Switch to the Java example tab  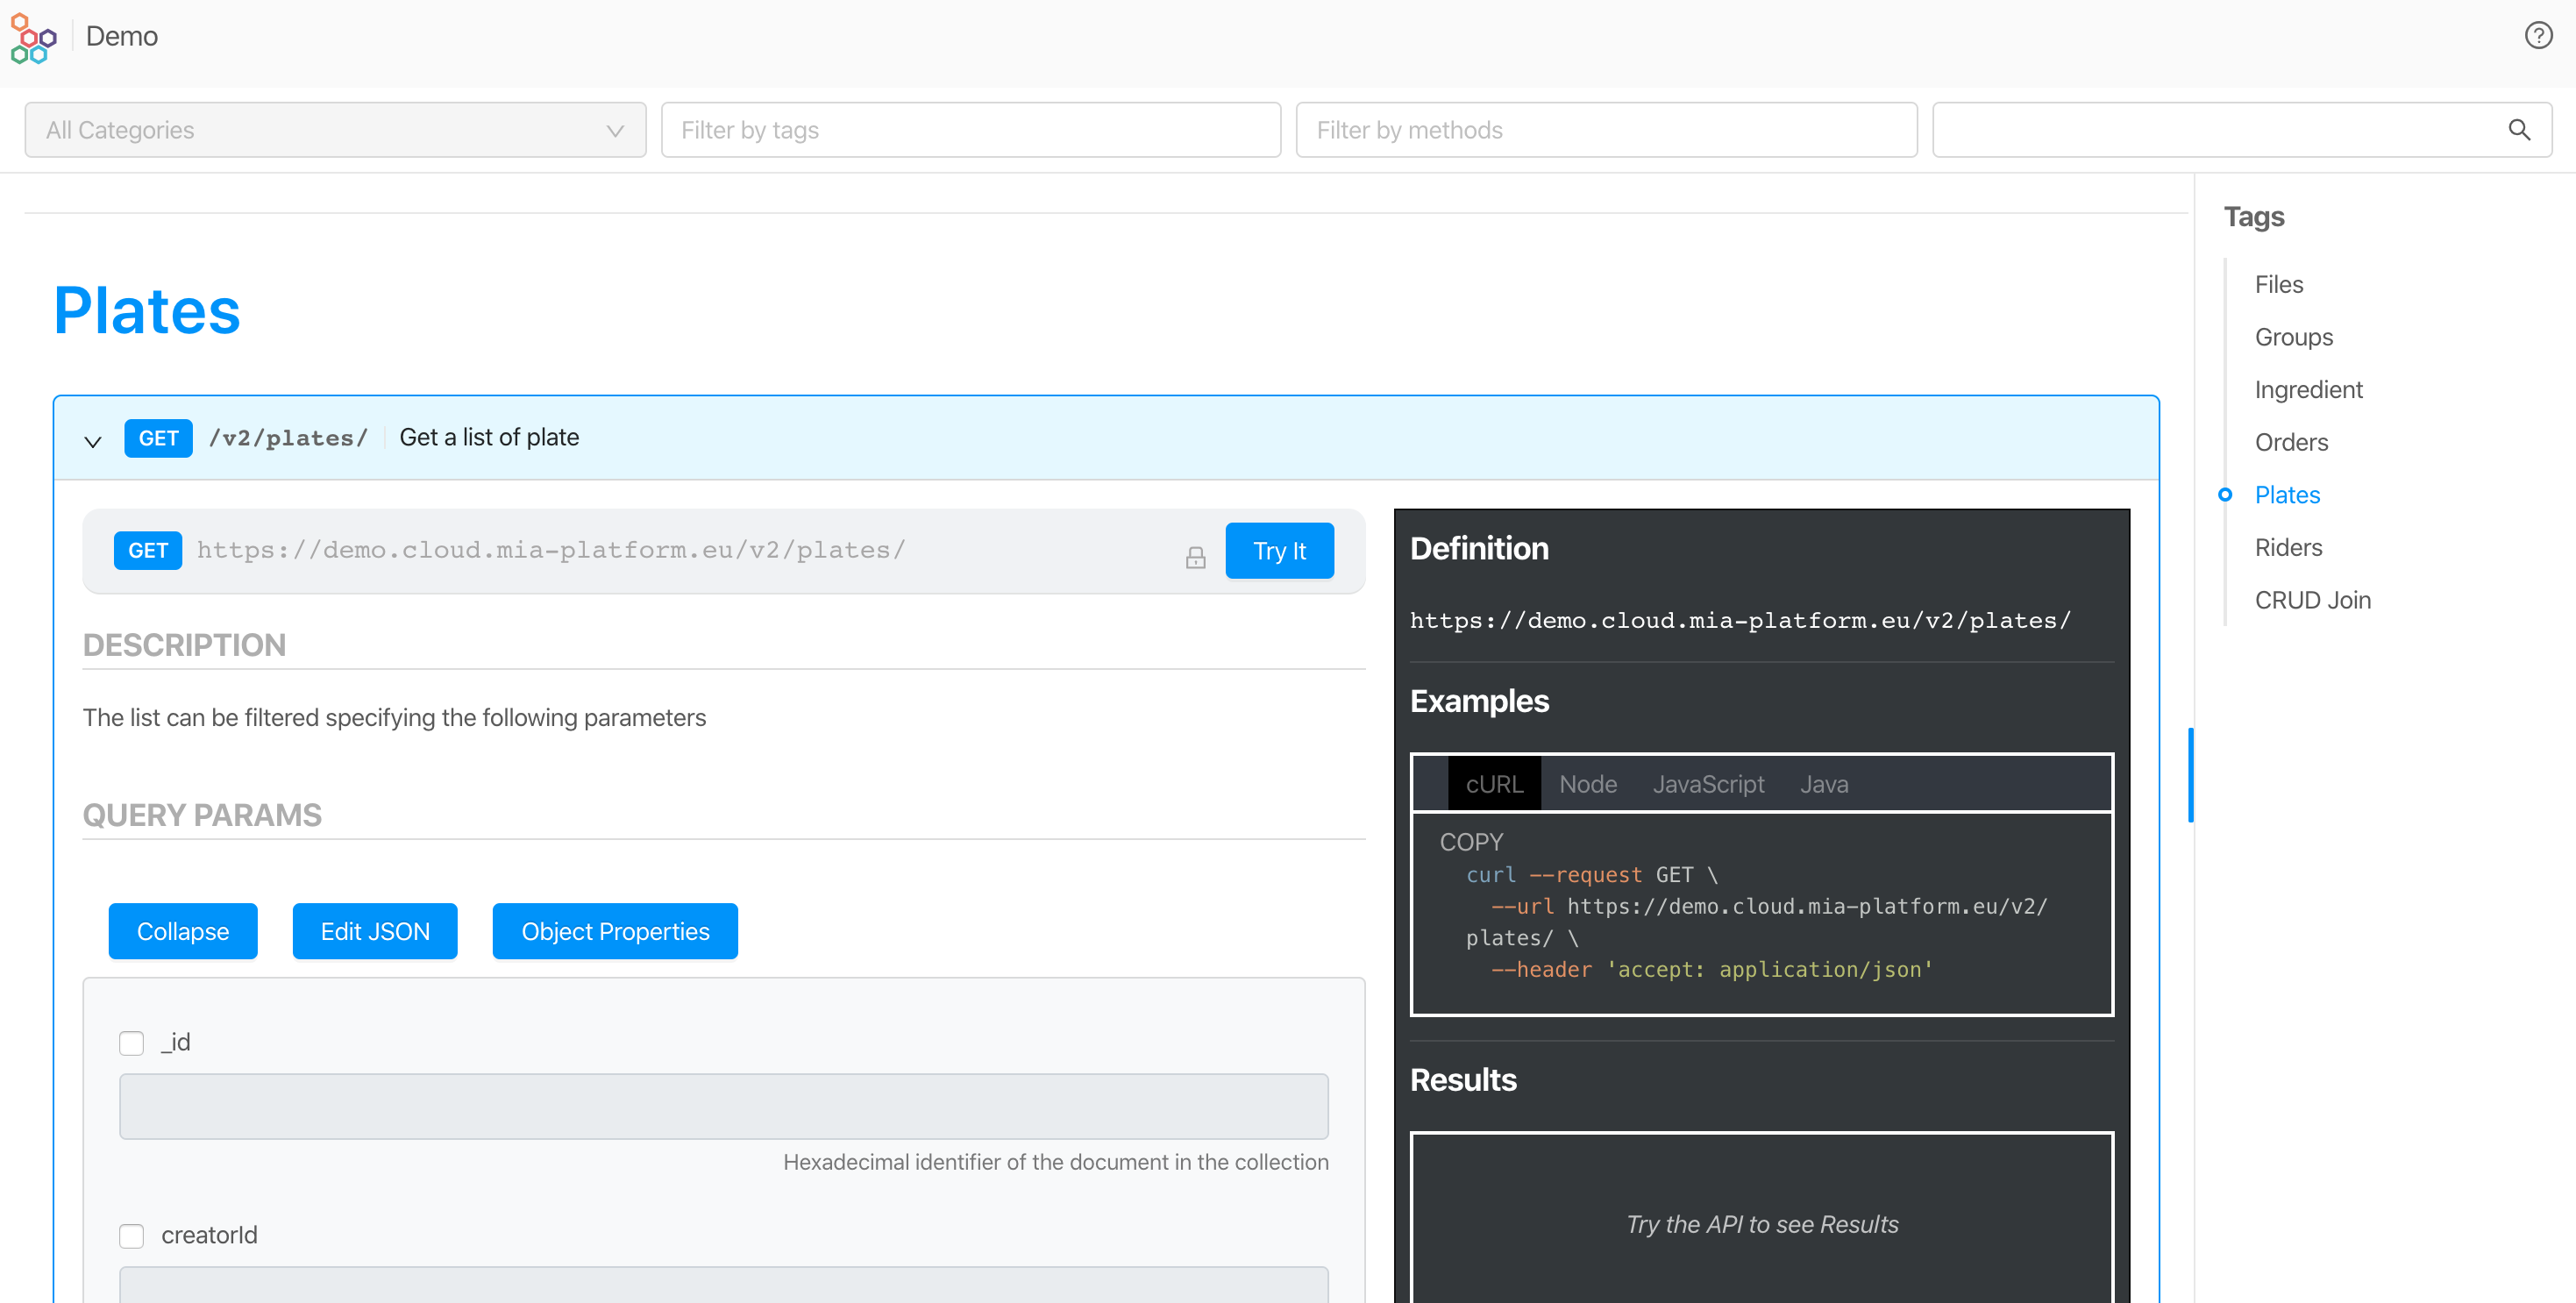[1823, 784]
